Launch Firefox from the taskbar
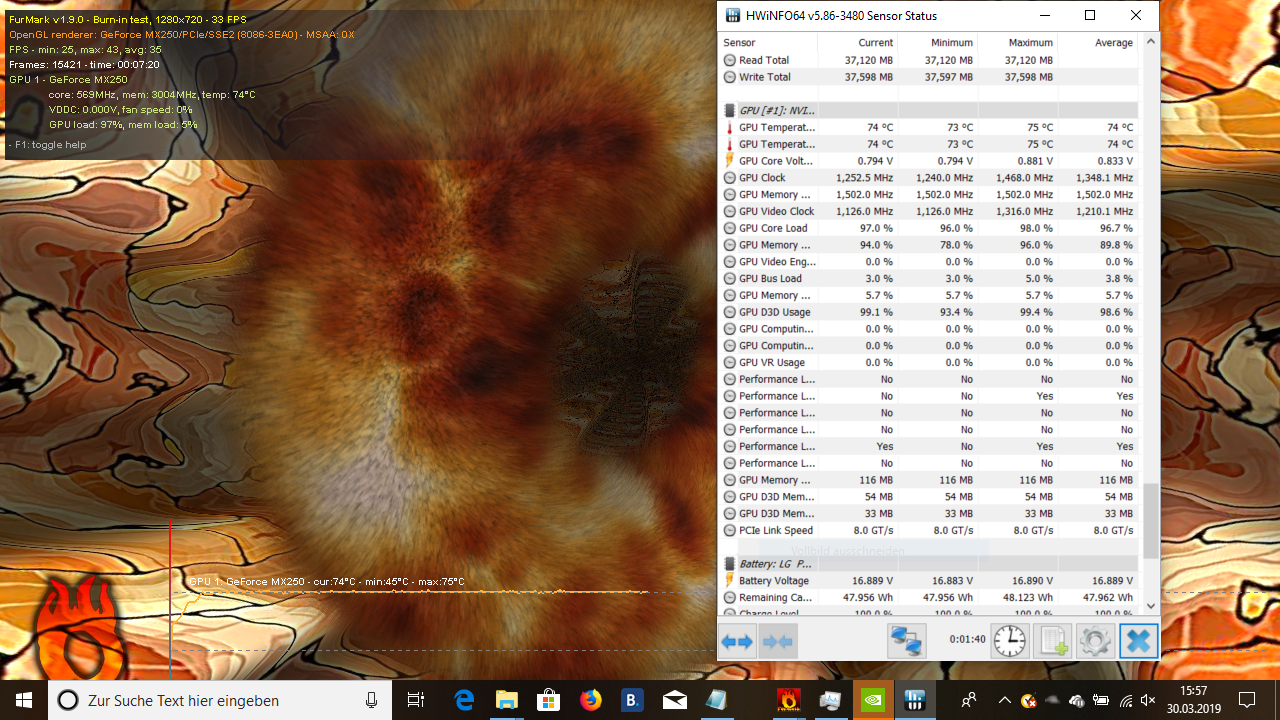Image resolution: width=1280 pixels, height=720 pixels. pyautogui.click(x=590, y=700)
